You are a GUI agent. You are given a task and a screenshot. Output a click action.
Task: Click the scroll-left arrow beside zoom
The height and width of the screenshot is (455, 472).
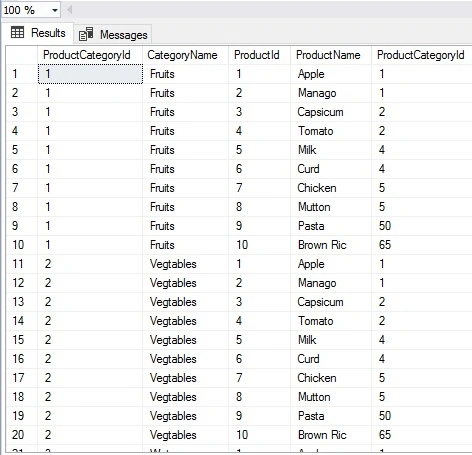pos(69,10)
